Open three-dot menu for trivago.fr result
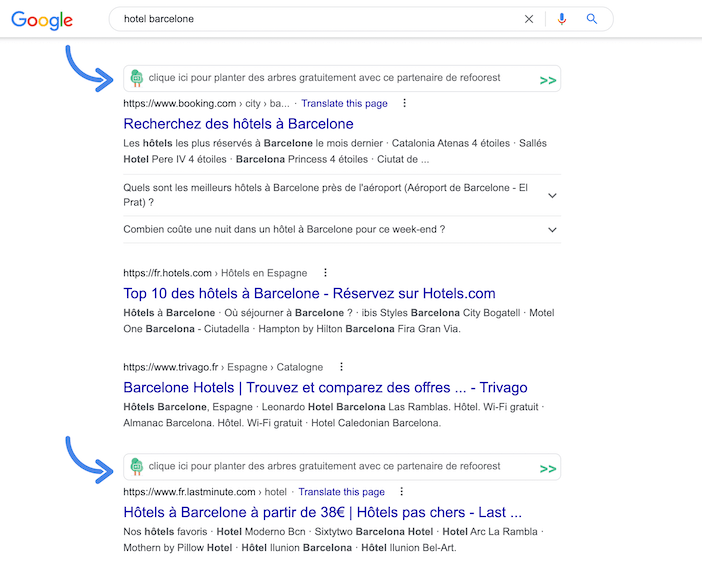 (341, 367)
